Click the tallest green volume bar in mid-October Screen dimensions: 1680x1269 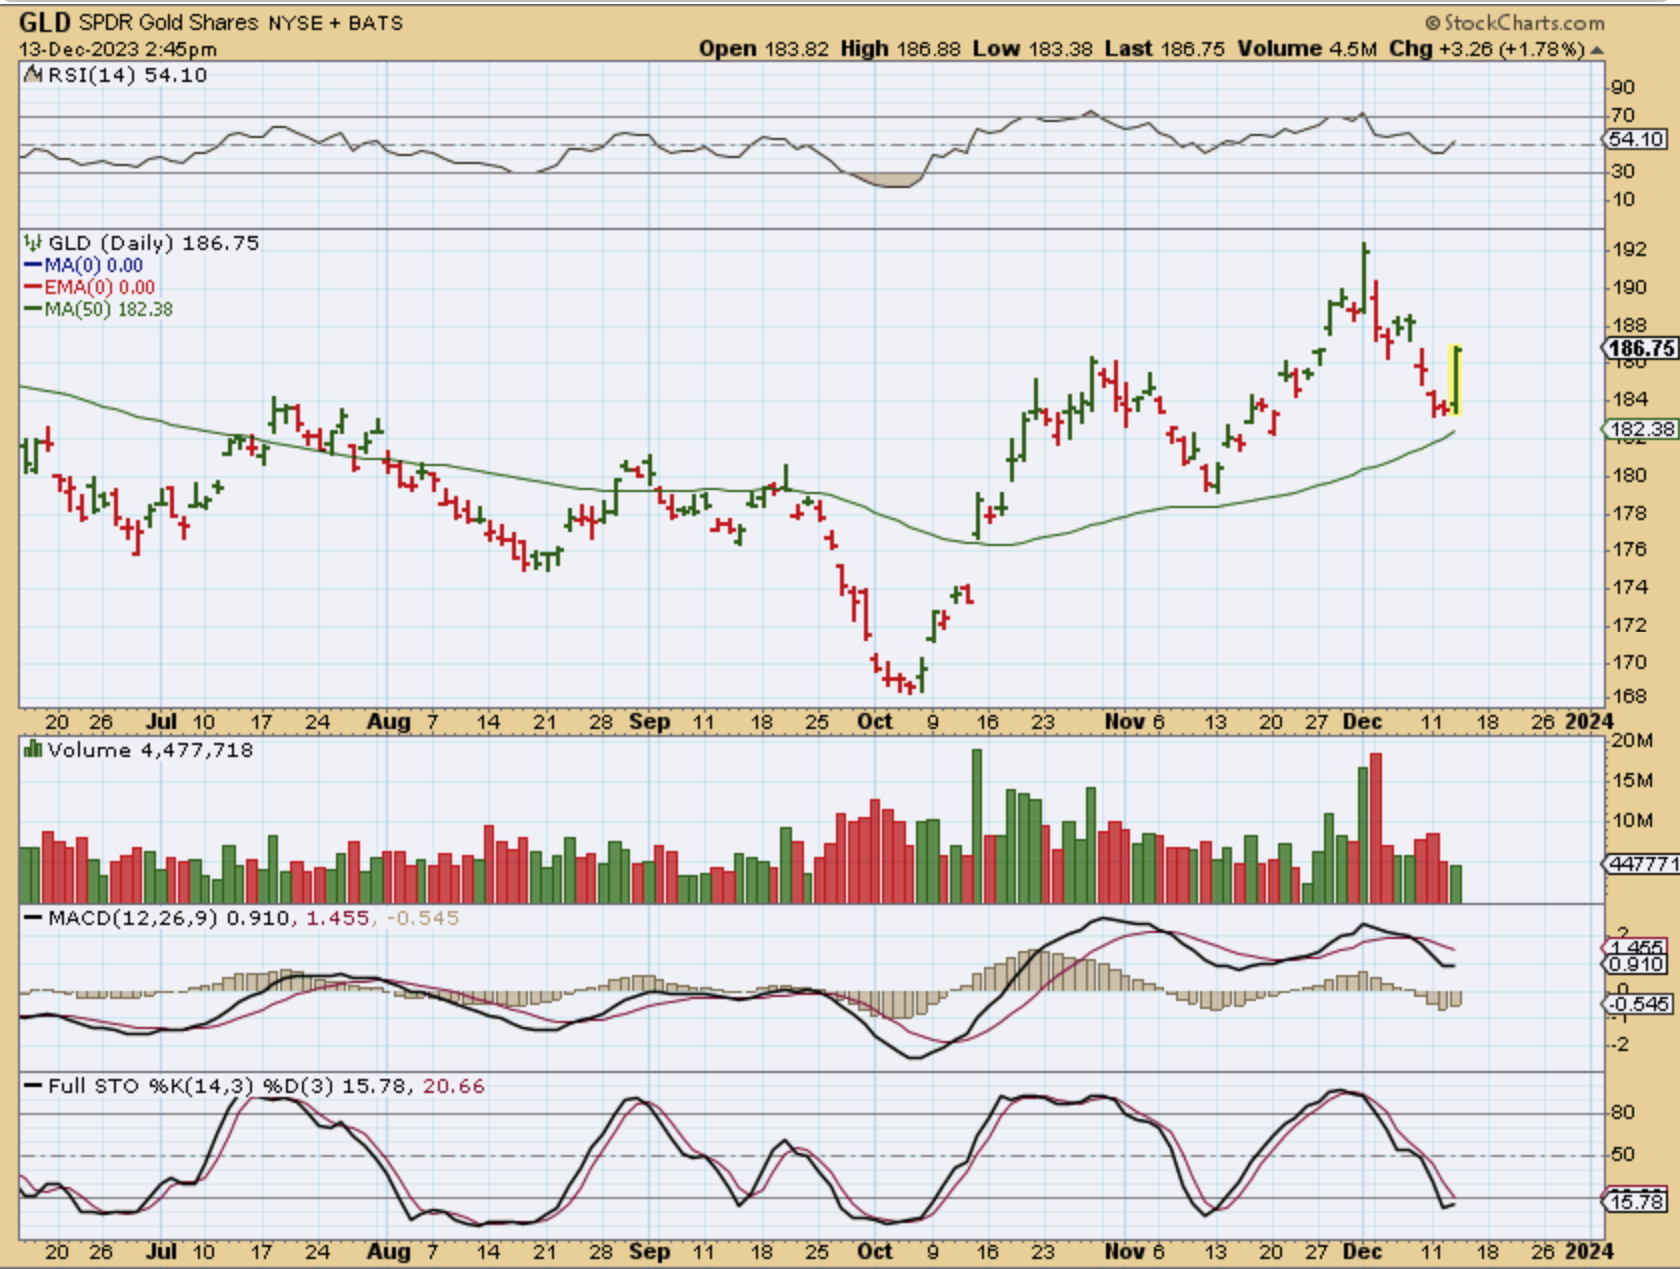click(977, 826)
